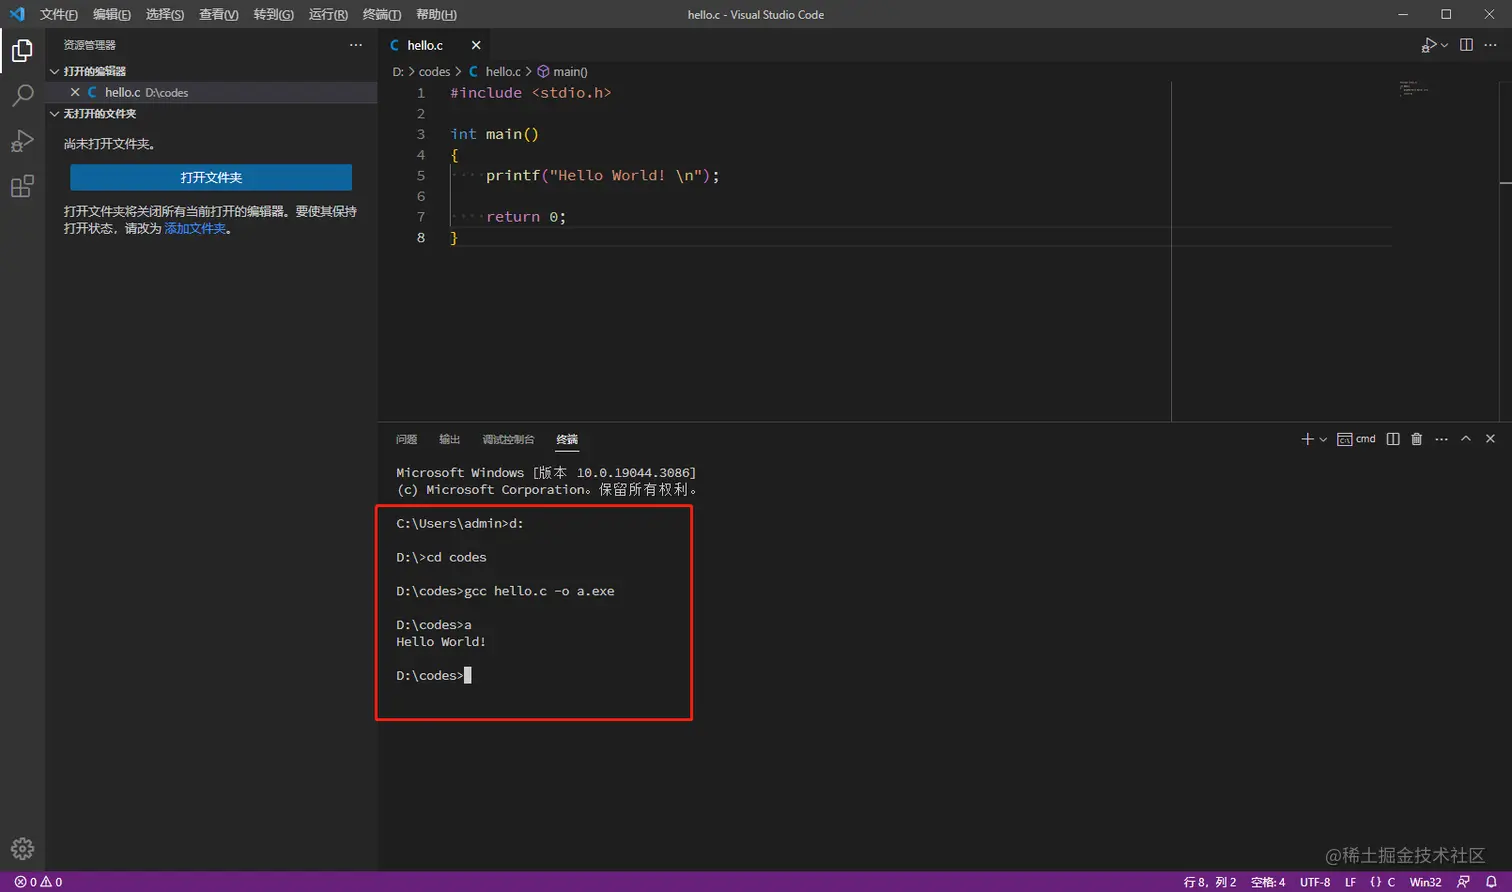Open the Go (转到) menu
The height and width of the screenshot is (892, 1512).
tap(273, 14)
